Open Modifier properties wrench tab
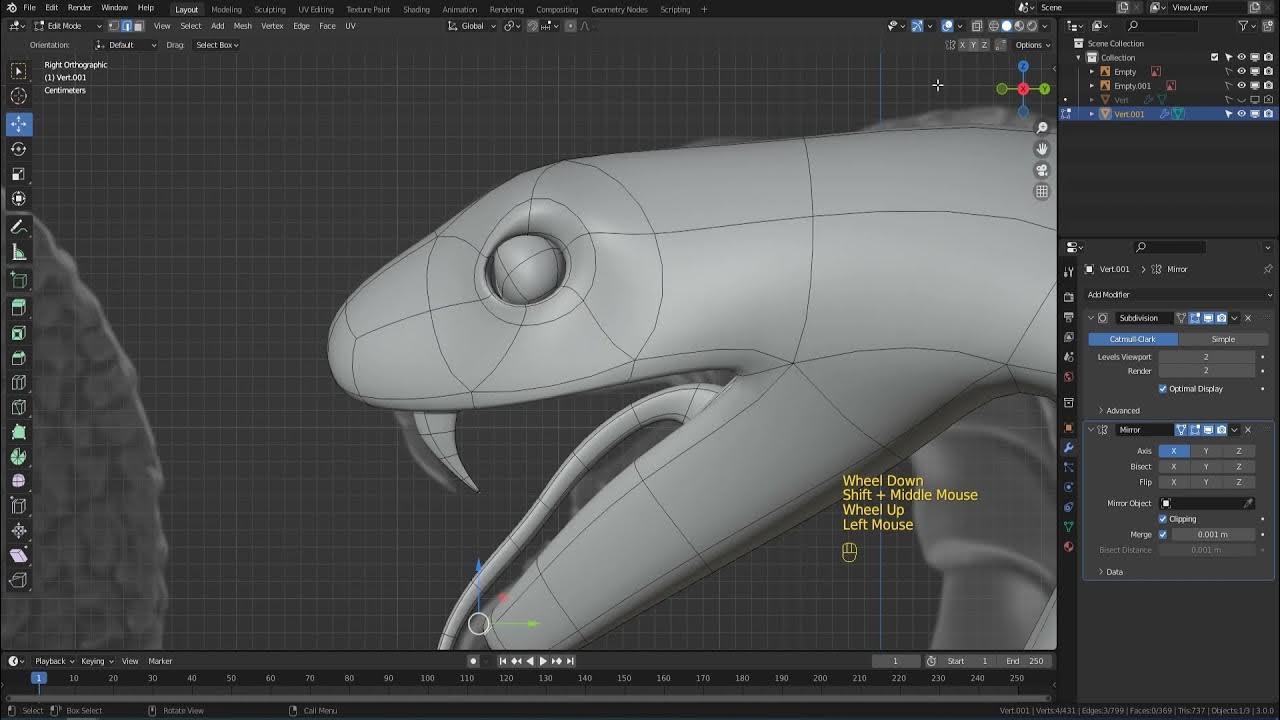 pyautogui.click(x=1068, y=447)
